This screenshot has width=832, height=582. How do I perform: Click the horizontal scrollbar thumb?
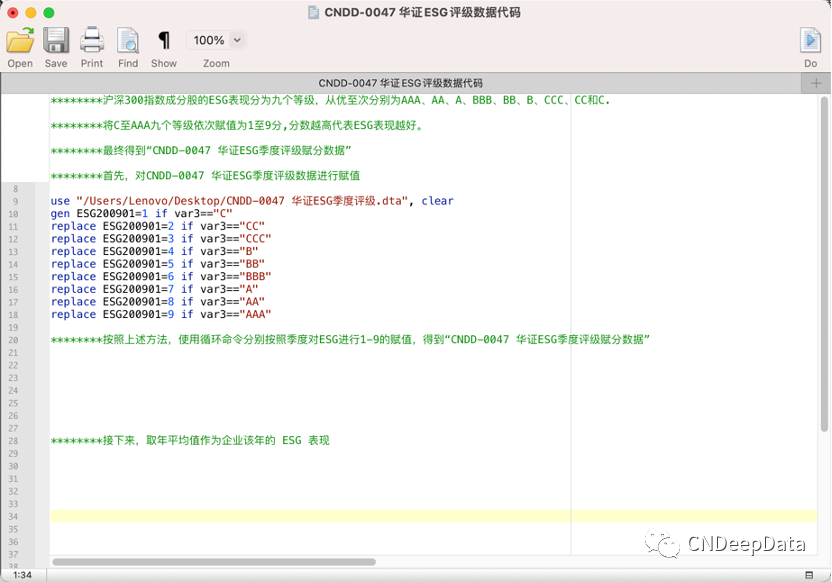[x=214, y=562]
